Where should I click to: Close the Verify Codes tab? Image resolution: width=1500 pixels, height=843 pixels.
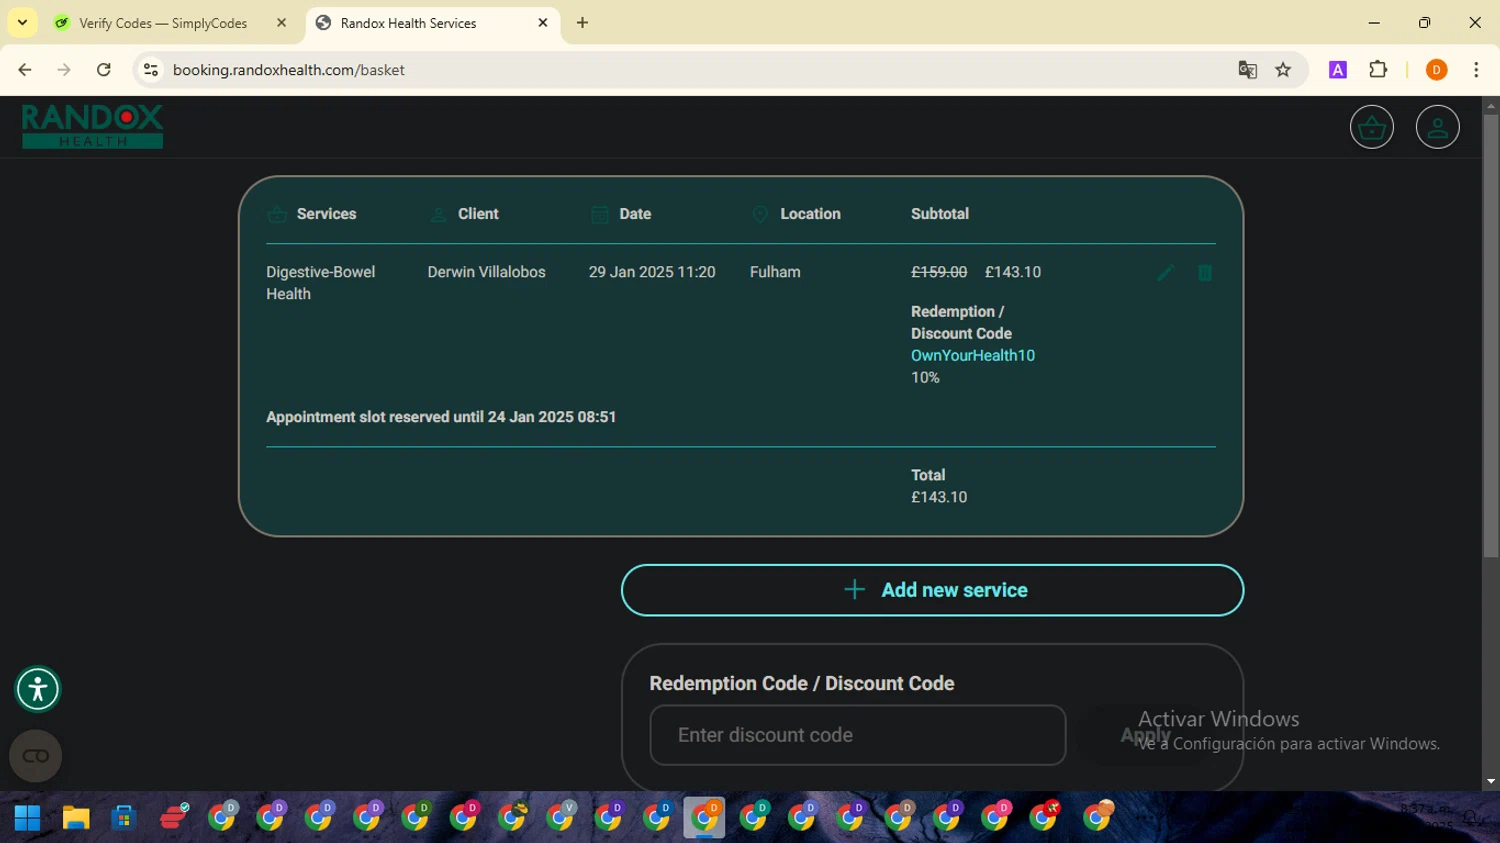[281, 23]
